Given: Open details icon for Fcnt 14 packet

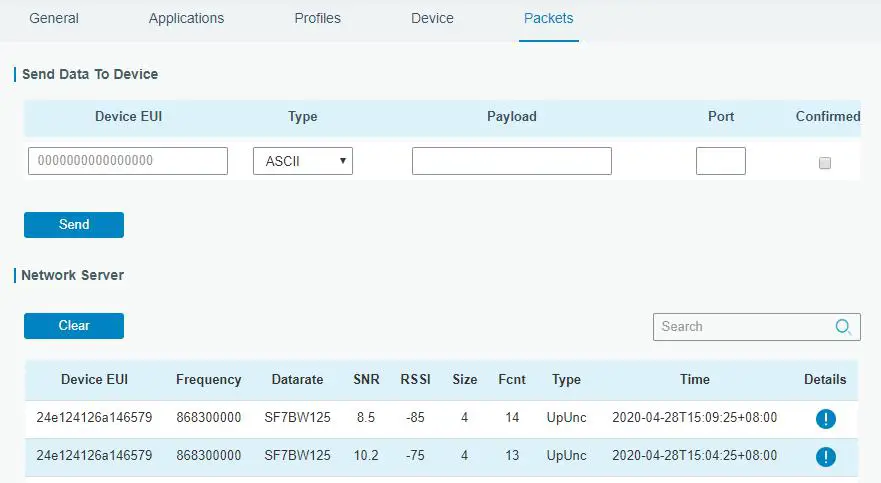Looking at the screenshot, I should [825, 418].
